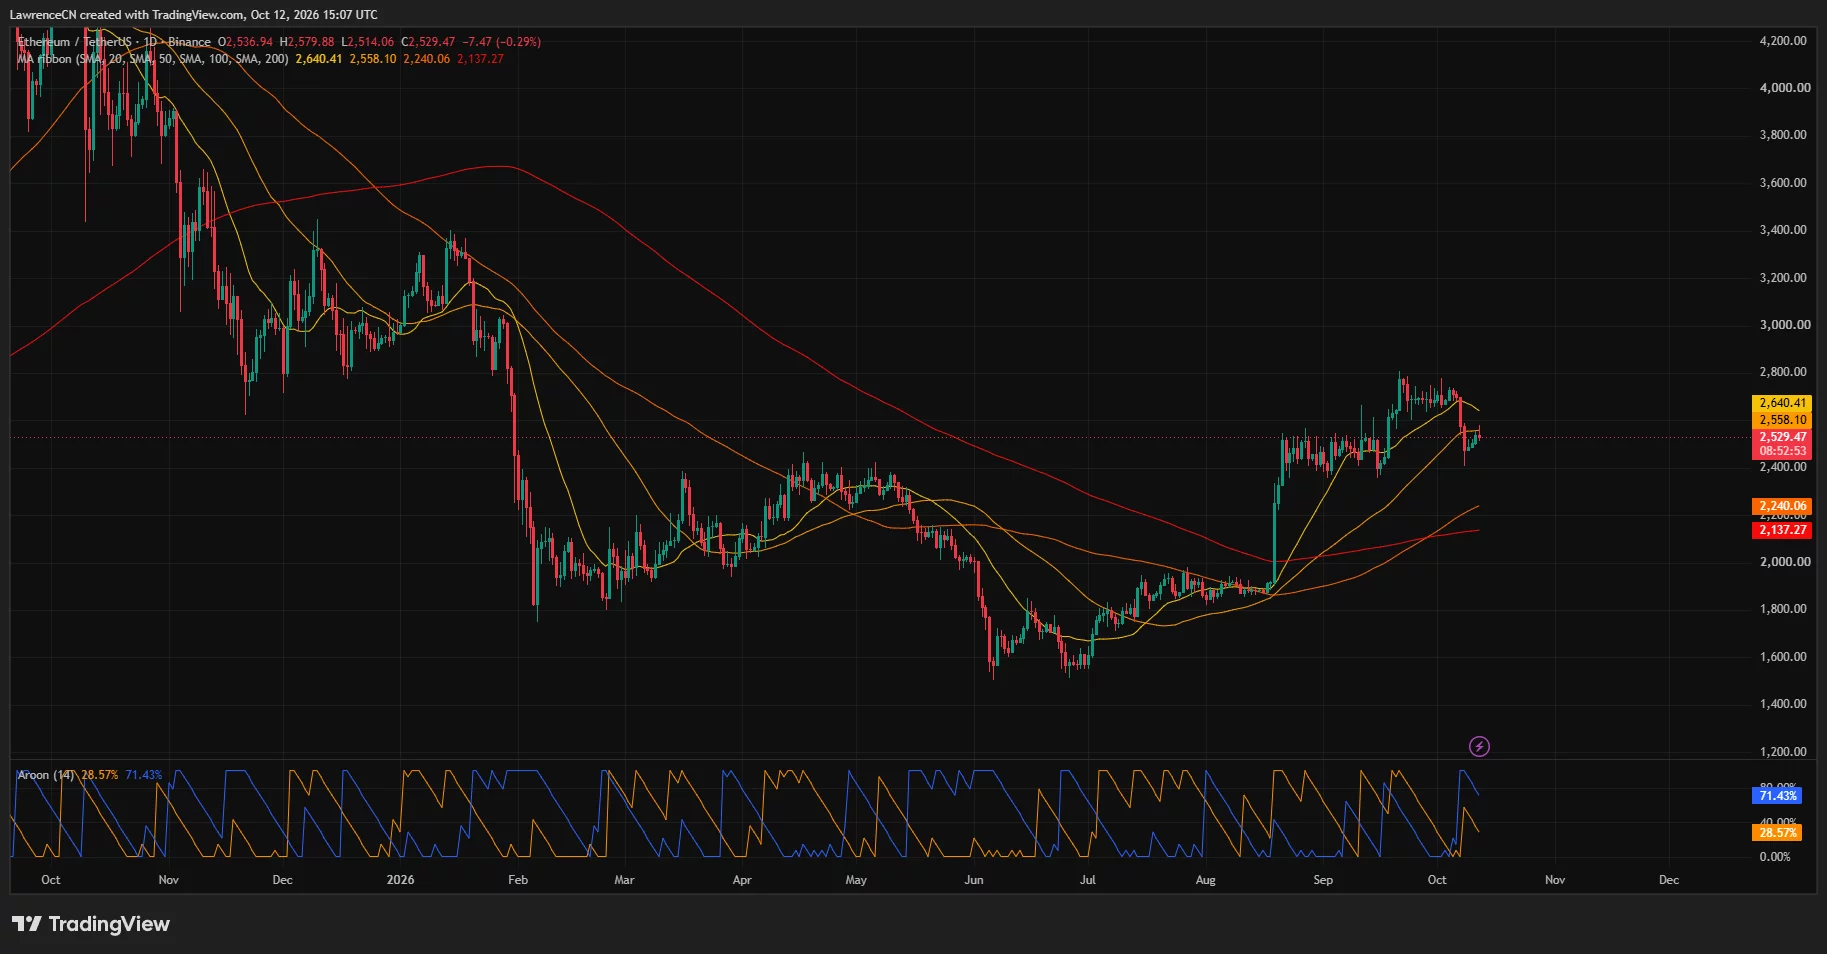Image resolution: width=1827 pixels, height=954 pixels.
Task: Click the red 2,137.27 label on the price axis
Action: [1783, 530]
